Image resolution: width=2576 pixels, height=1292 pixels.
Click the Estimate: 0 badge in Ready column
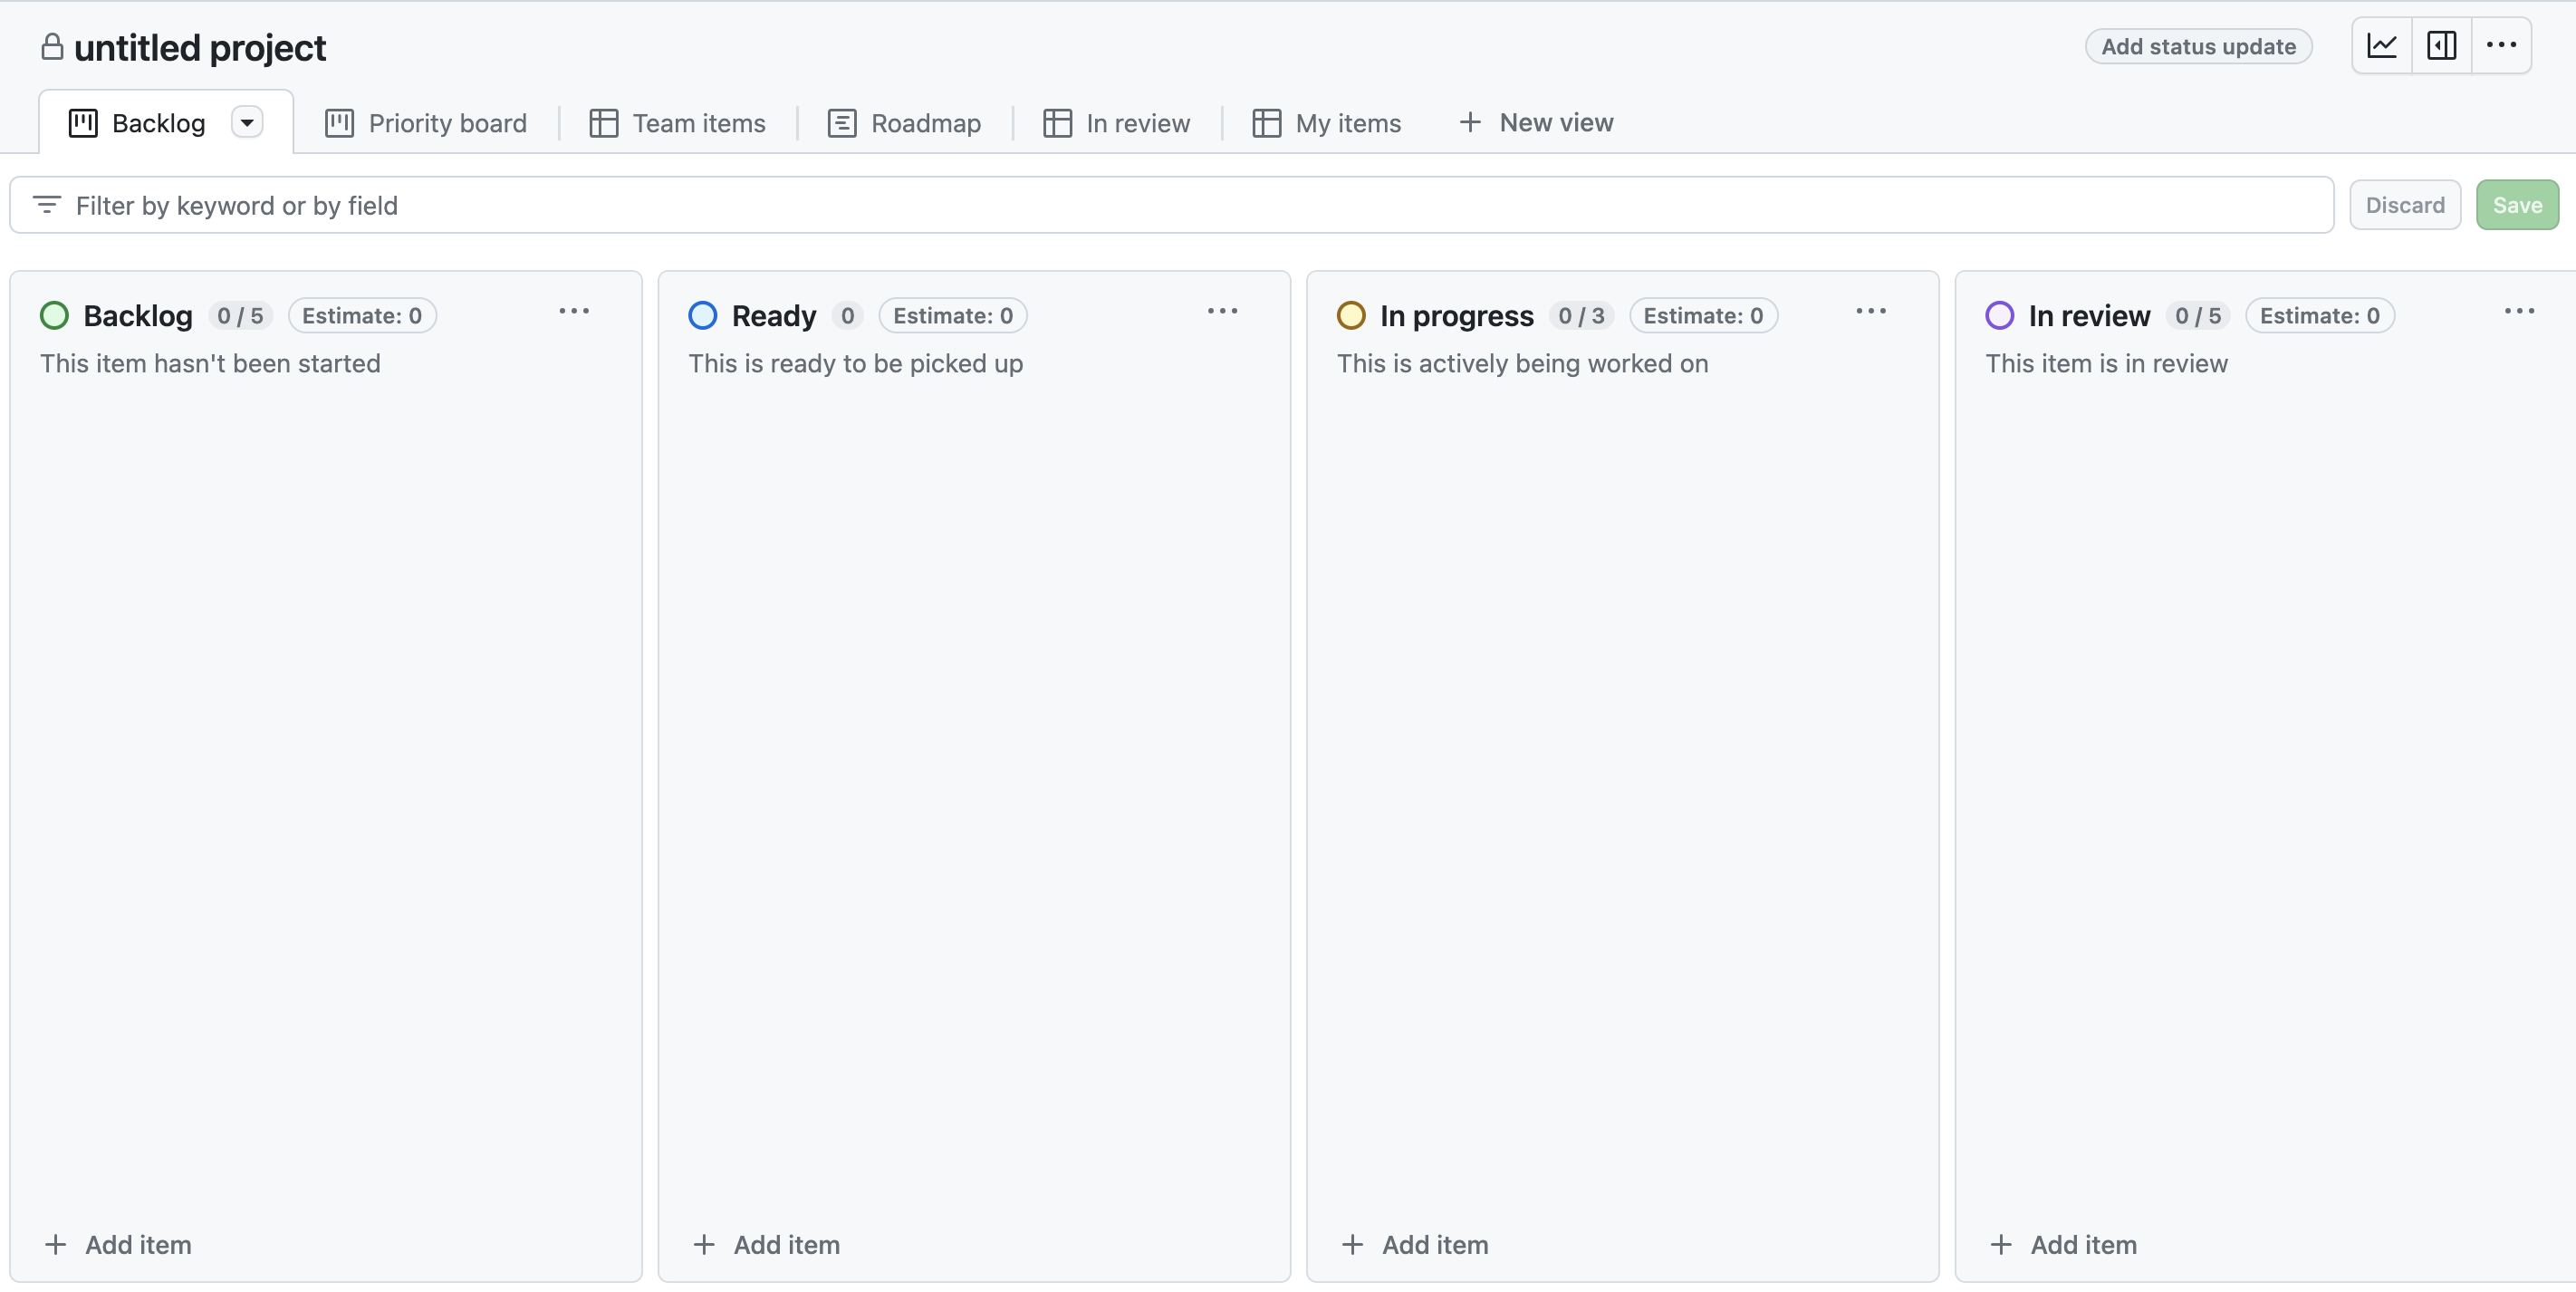951,315
